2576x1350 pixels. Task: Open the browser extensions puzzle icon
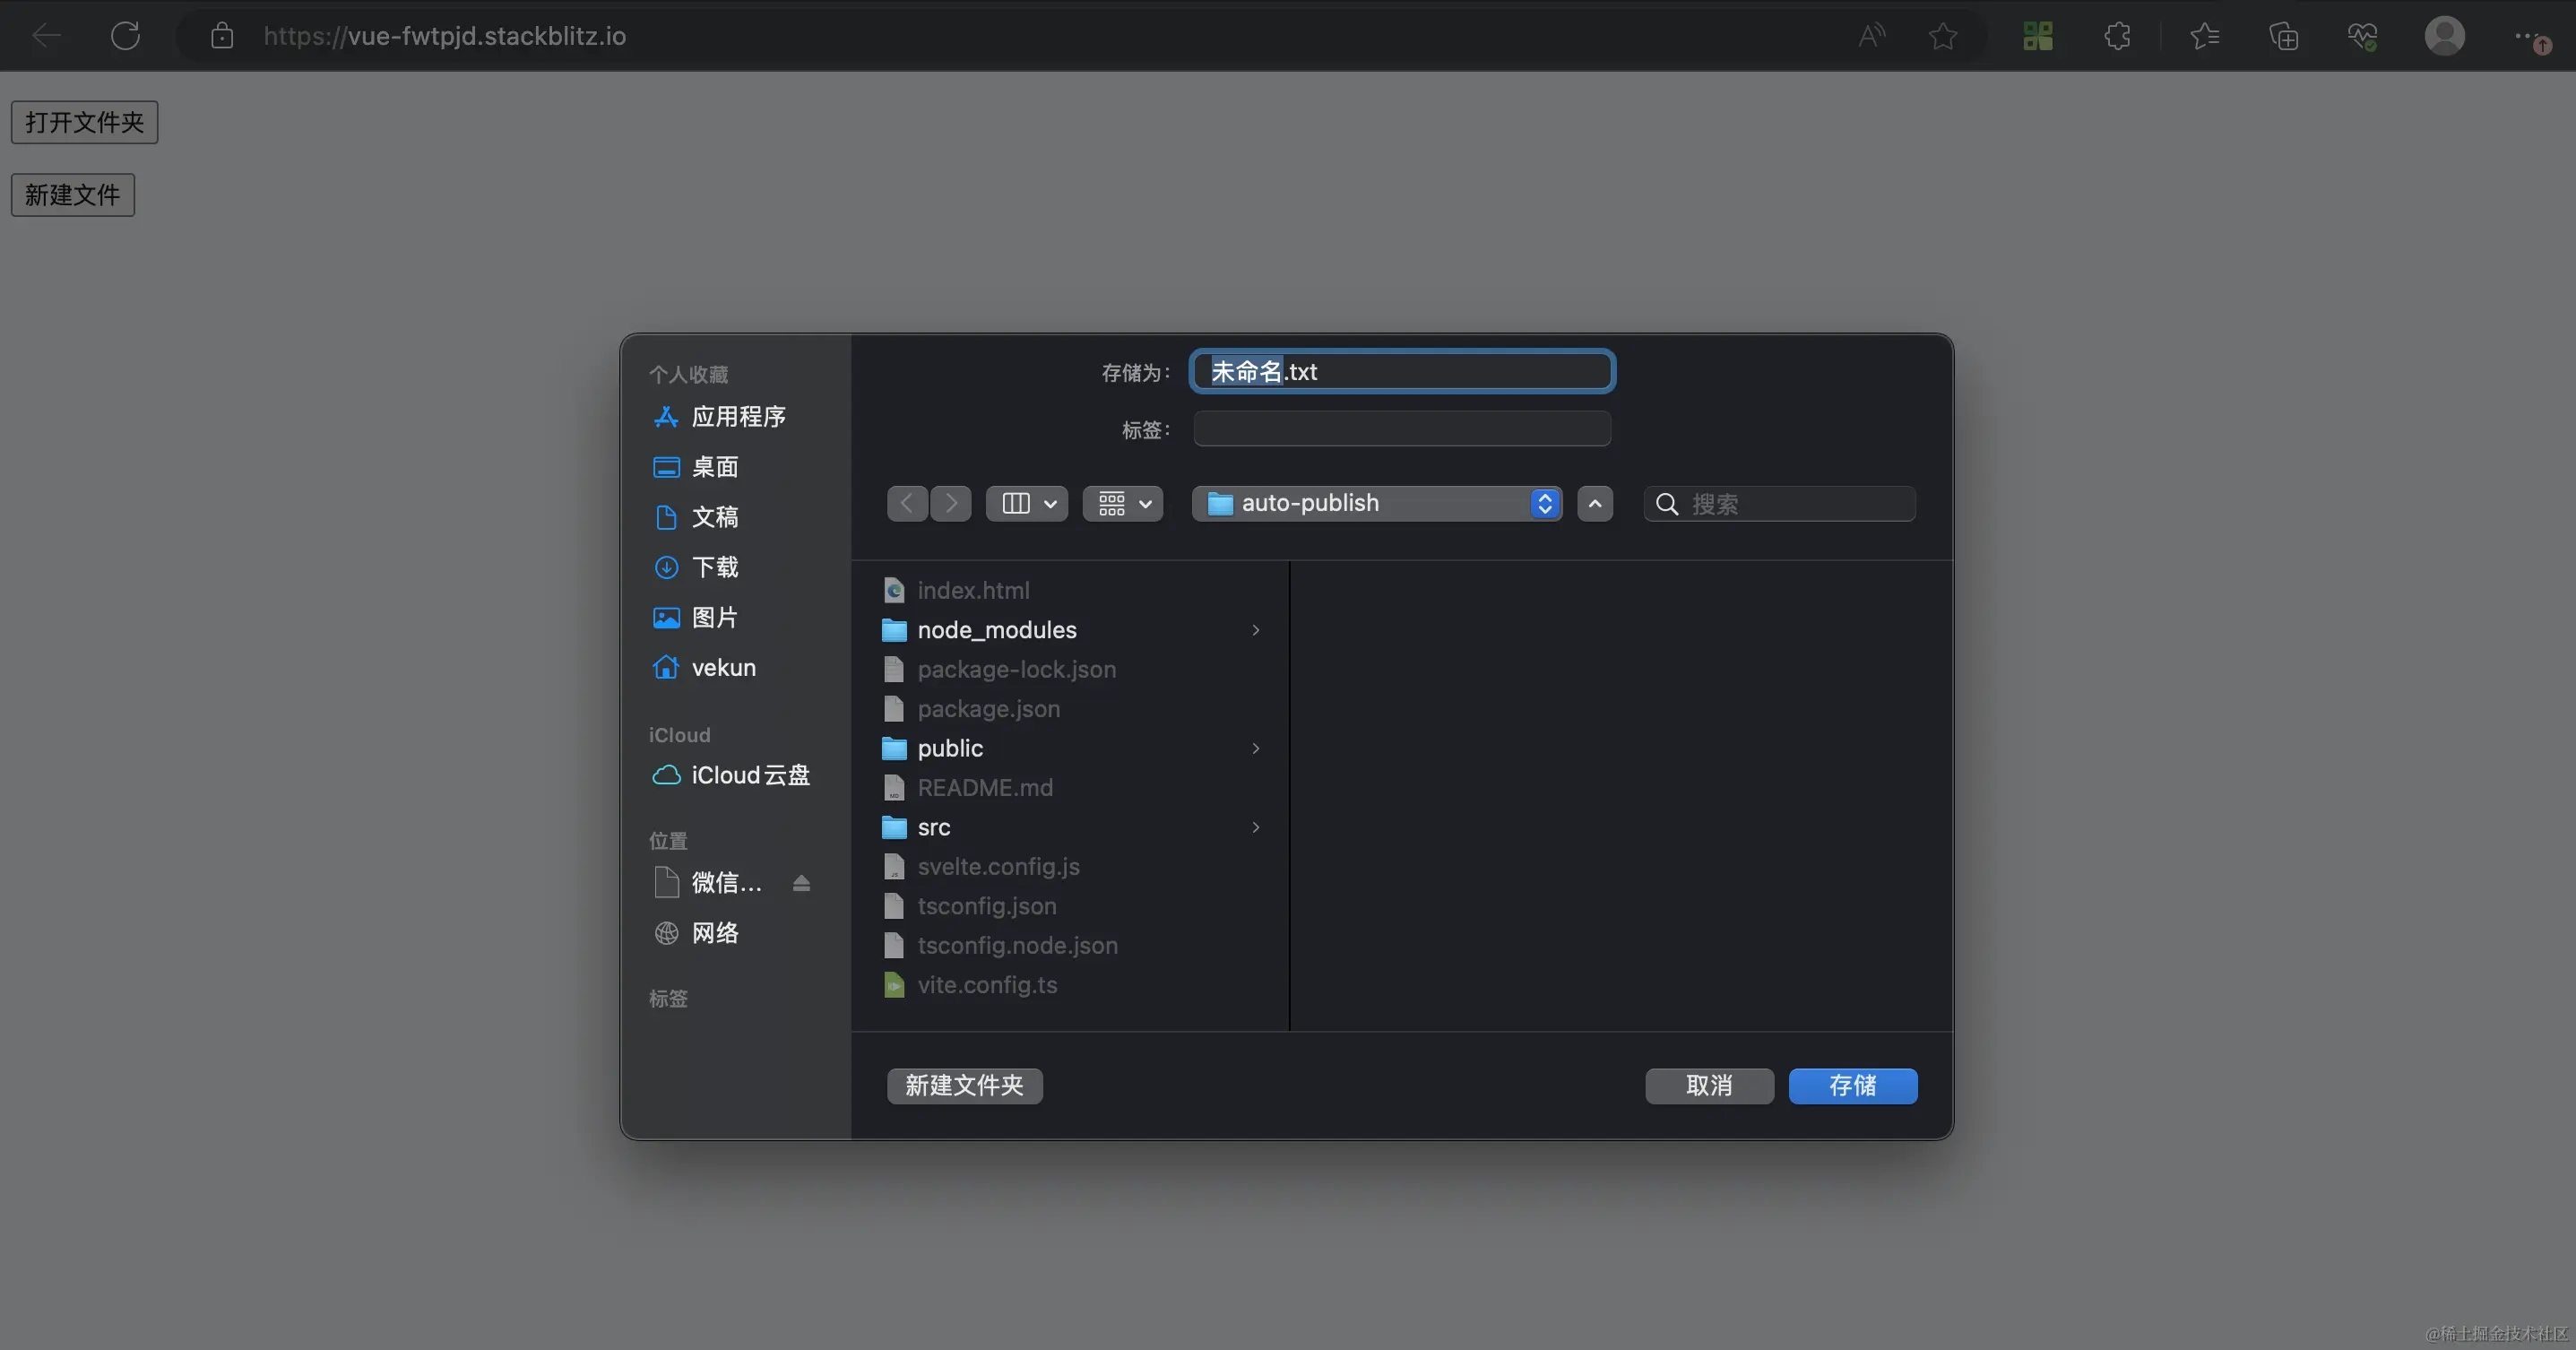click(x=2117, y=36)
